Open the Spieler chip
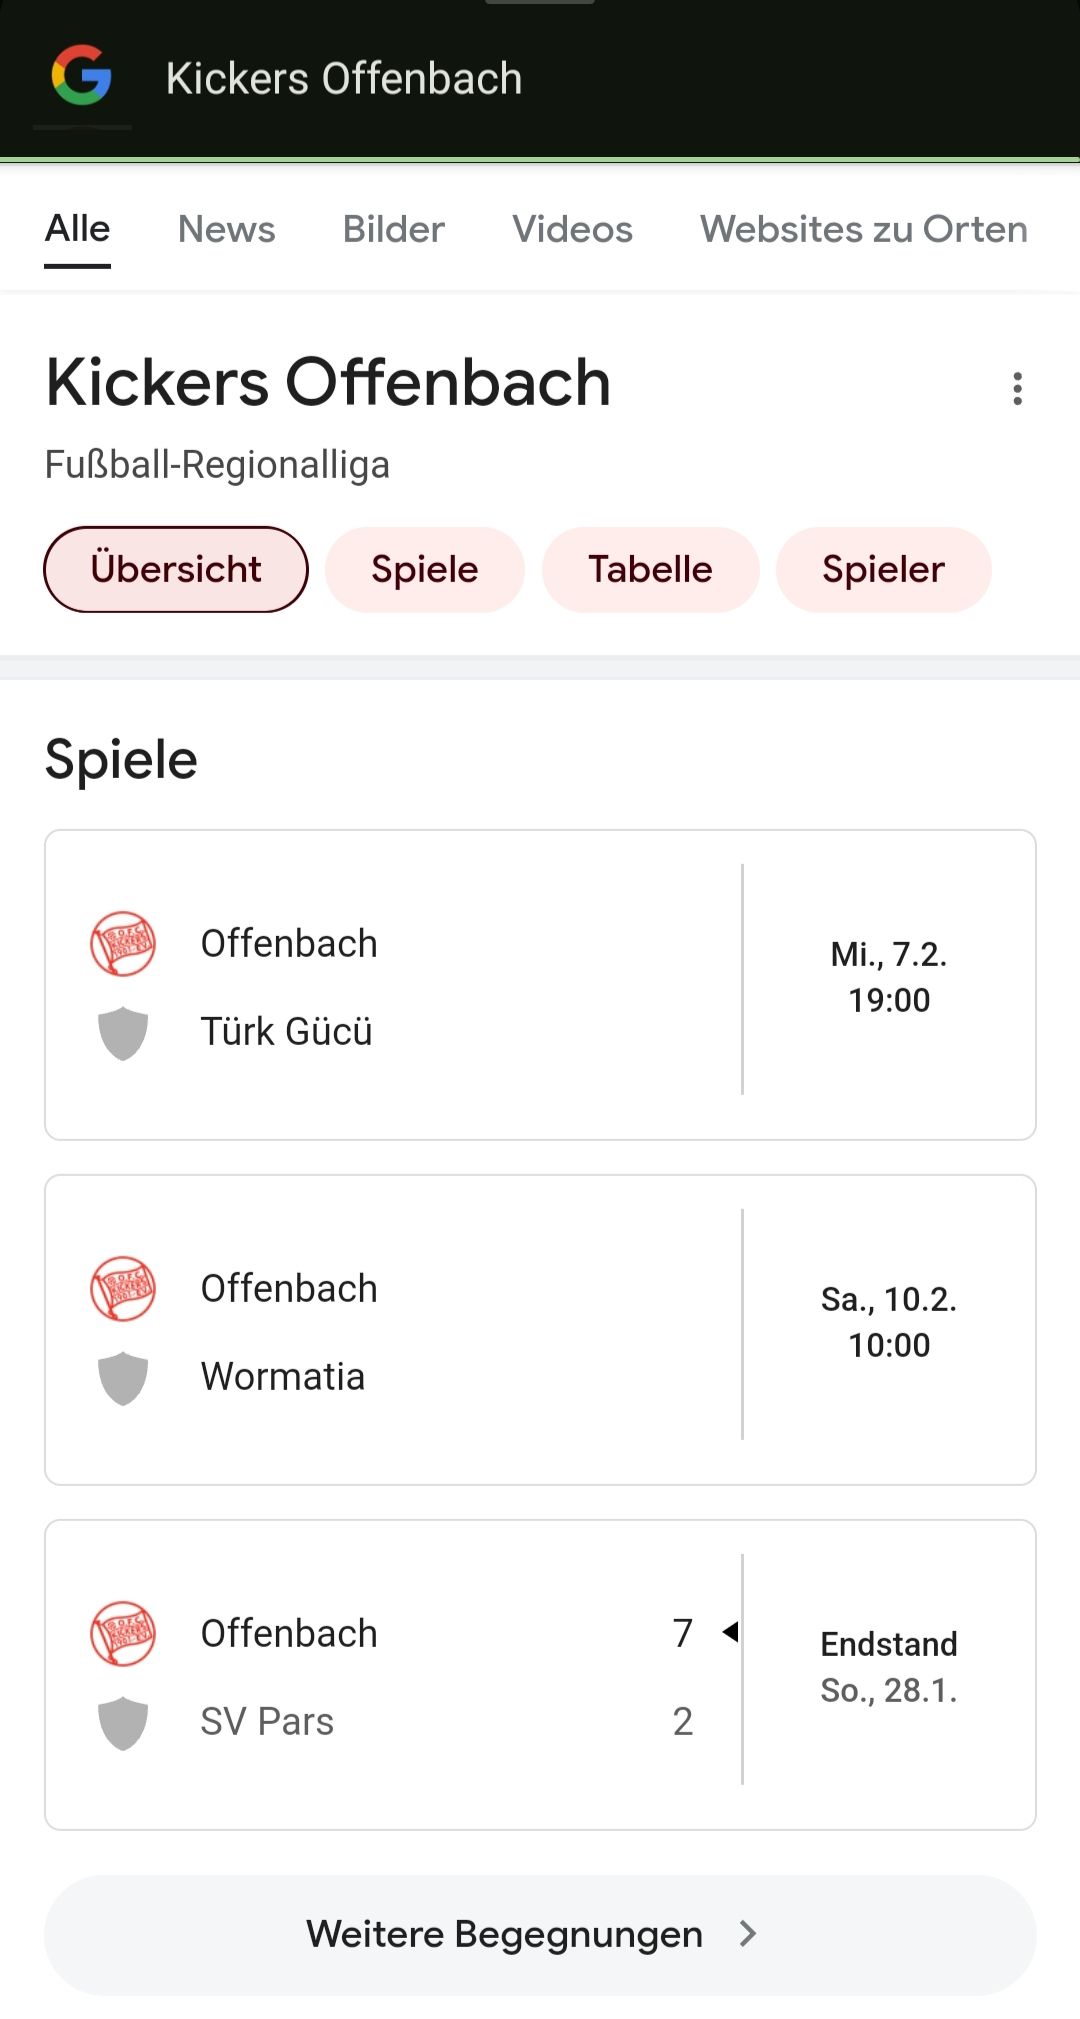The width and height of the screenshot is (1080, 2019). [883, 569]
